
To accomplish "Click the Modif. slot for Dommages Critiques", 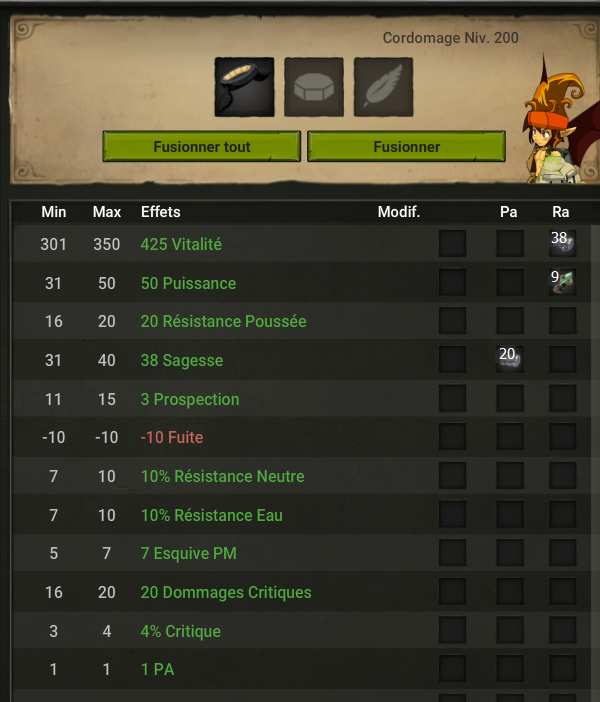I will pyautogui.click(x=452, y=591).
